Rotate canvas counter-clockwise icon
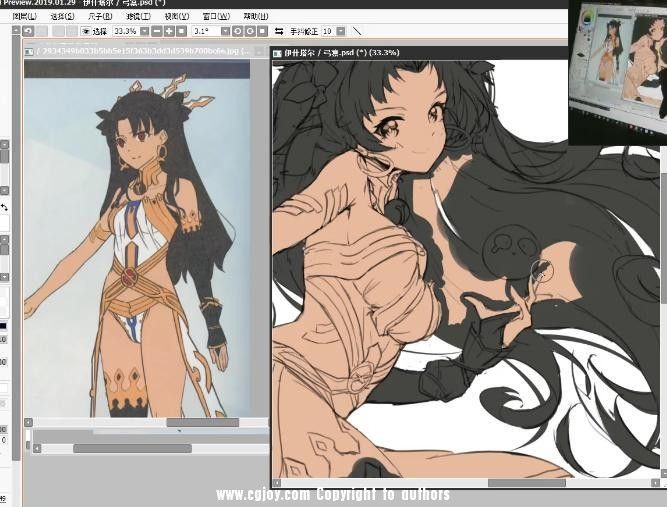The height and width of the screenshot is (507, 667). point(238,31)
